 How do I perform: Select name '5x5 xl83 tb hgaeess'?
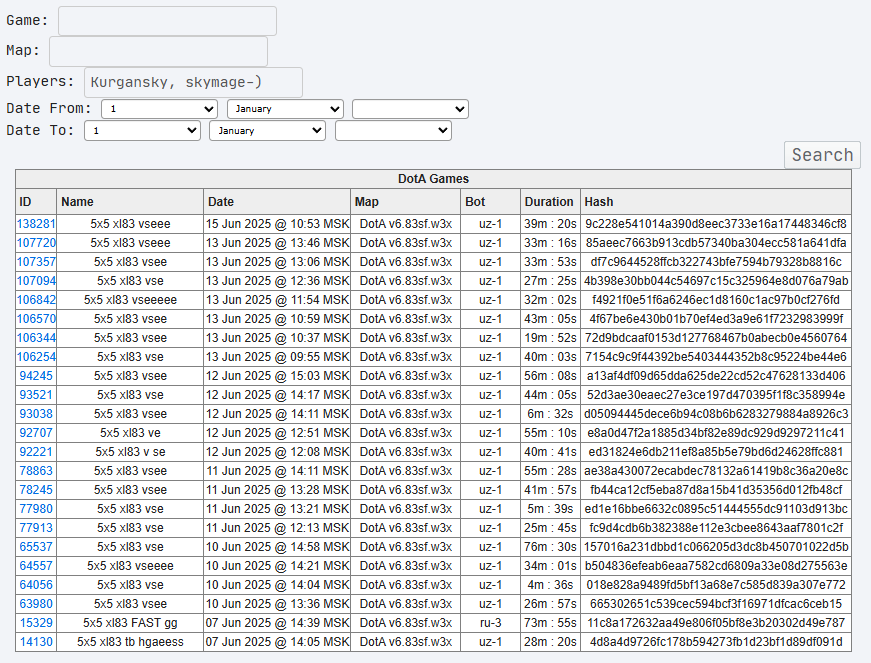click(x=130, y=642)
